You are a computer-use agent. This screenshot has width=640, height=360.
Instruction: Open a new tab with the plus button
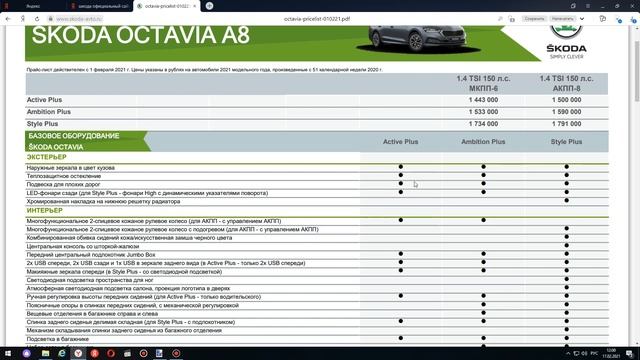click(x=209, y=6)
